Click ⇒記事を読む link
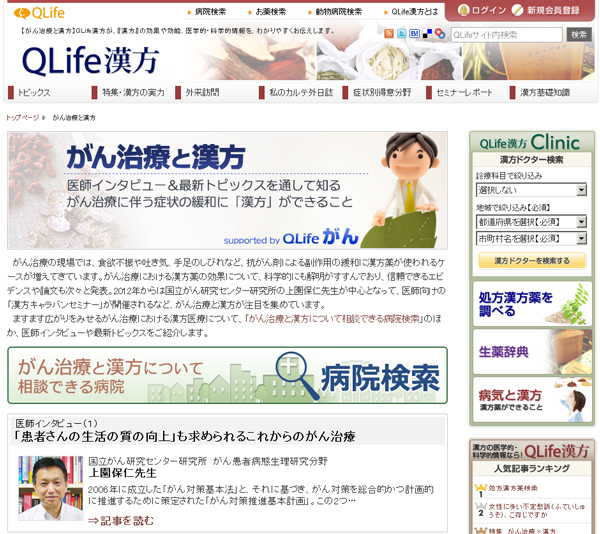Viewport: 600px width, 534px height. coord(121,521)
